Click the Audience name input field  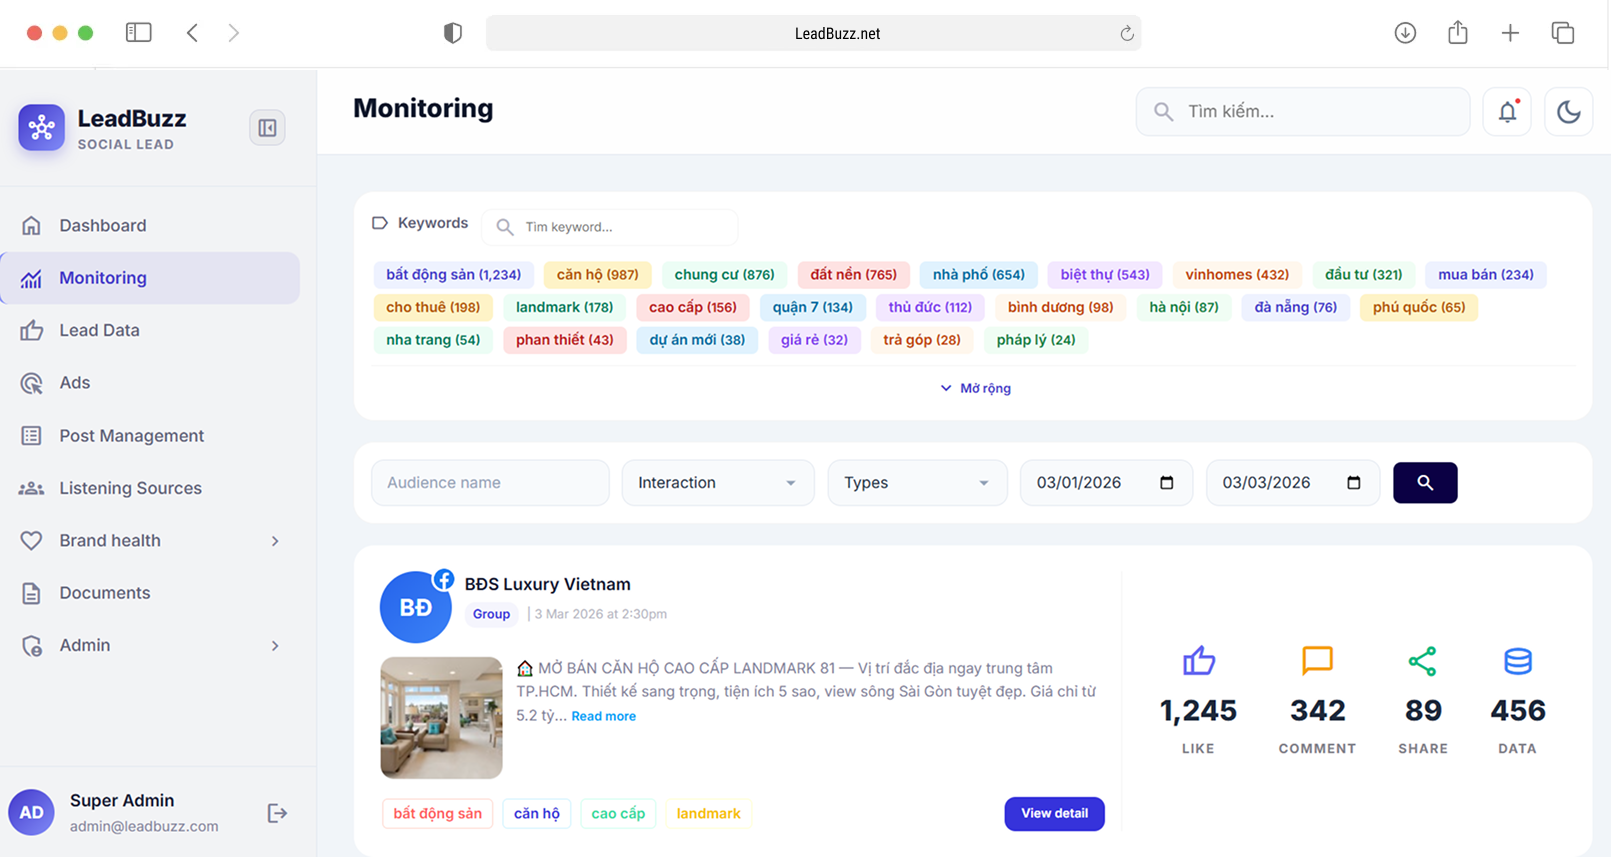[x=490, y=483]
